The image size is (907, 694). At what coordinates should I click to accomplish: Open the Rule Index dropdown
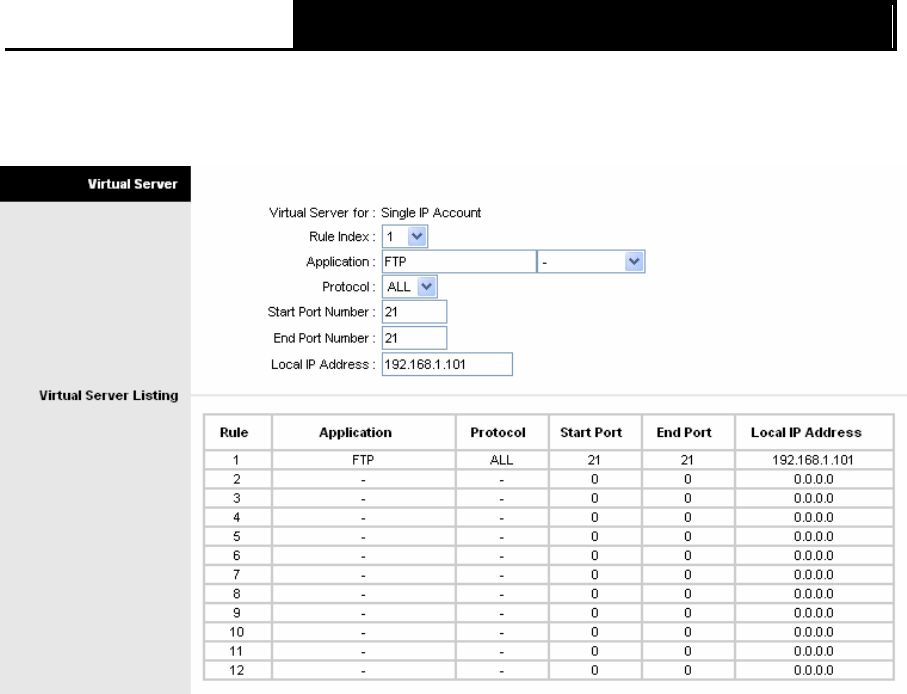click(404, 237)
